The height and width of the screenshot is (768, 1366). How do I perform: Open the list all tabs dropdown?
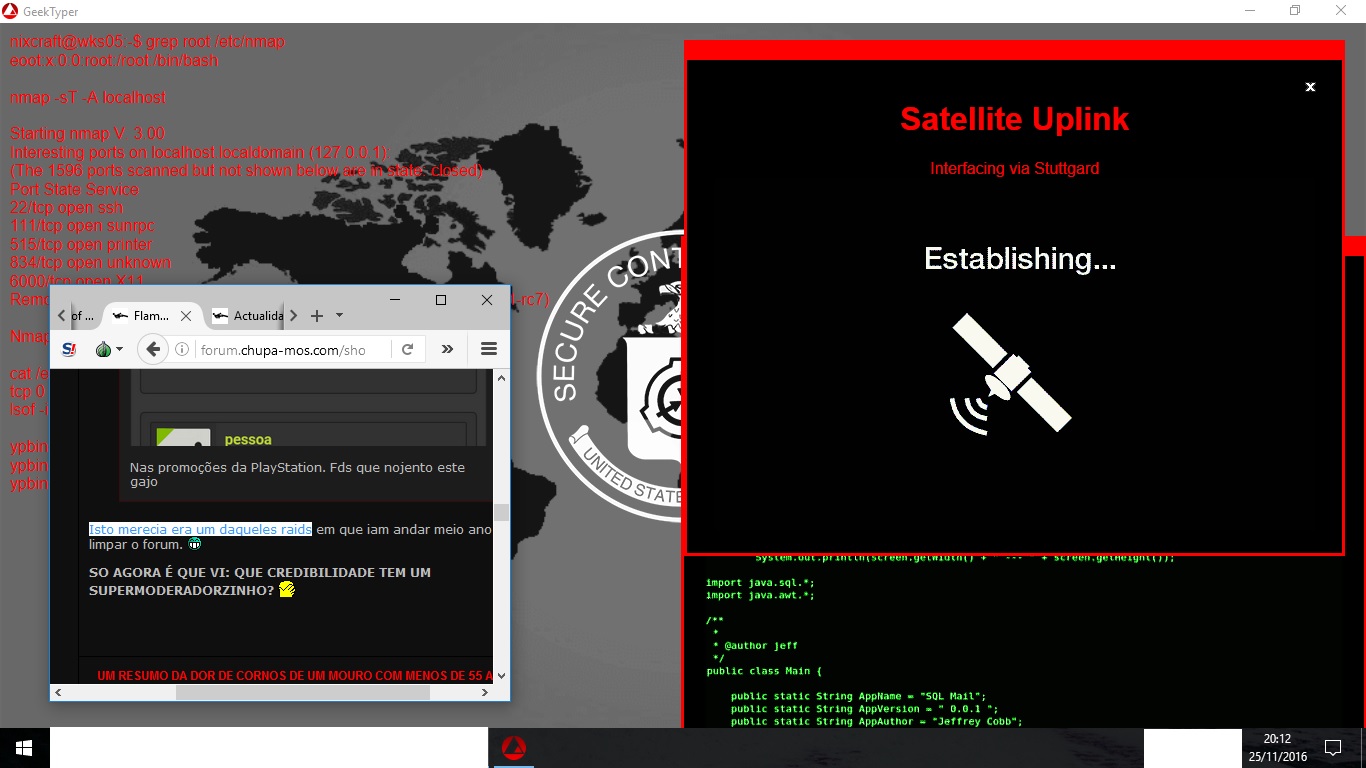click(x=340, y=315)
